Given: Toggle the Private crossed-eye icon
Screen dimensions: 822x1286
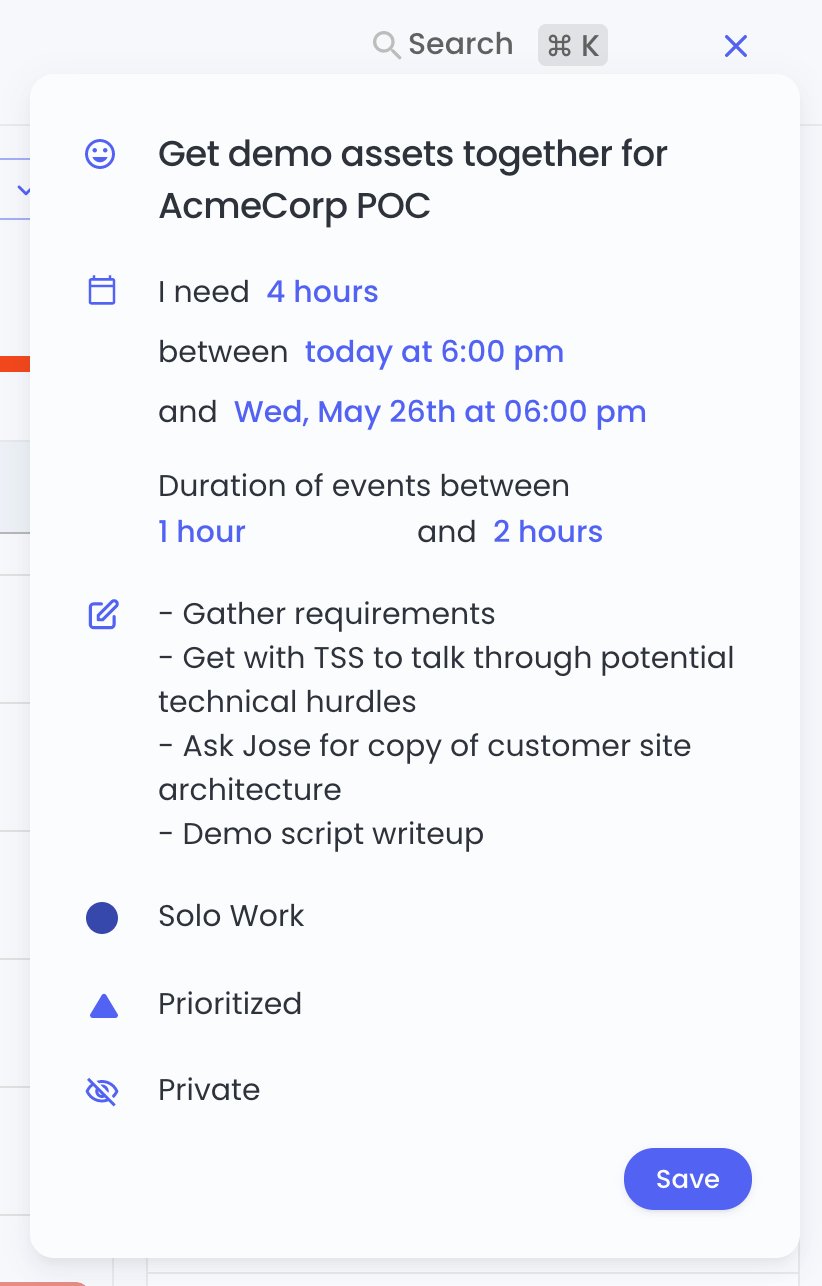Looking at the screenshot, I should [x=102, y=1092].
